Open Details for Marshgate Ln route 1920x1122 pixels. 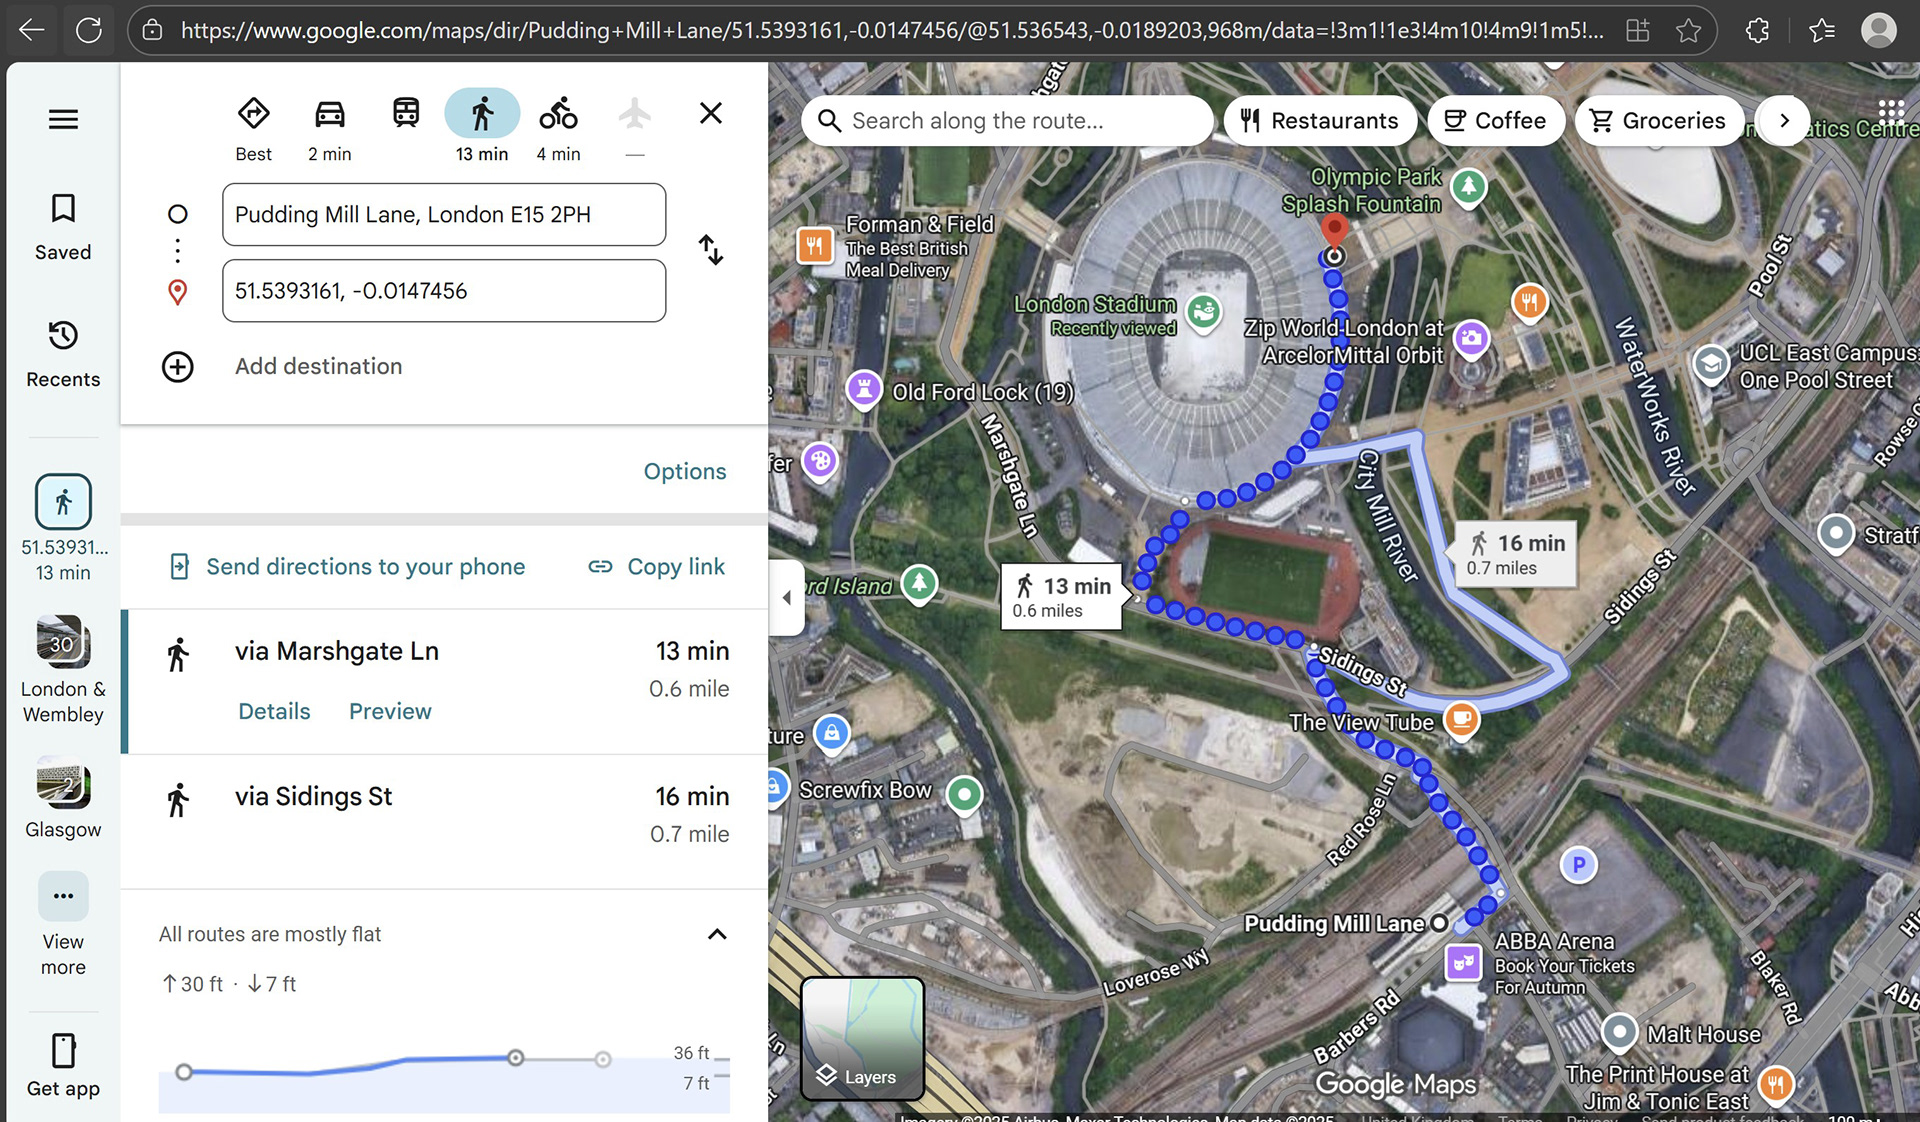tap(274, 711)
